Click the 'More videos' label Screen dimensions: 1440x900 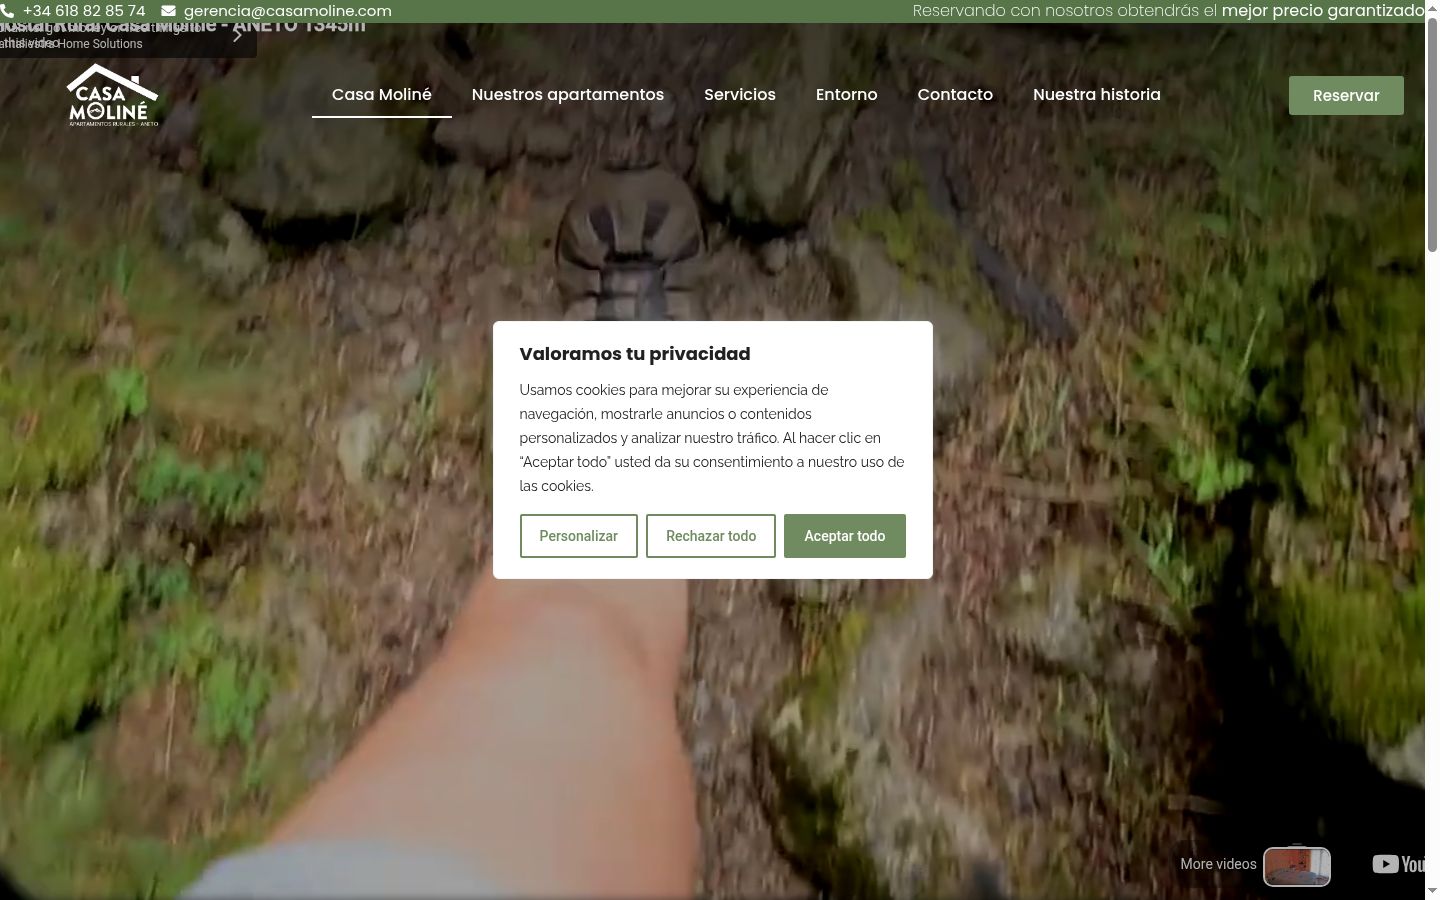1218,864
